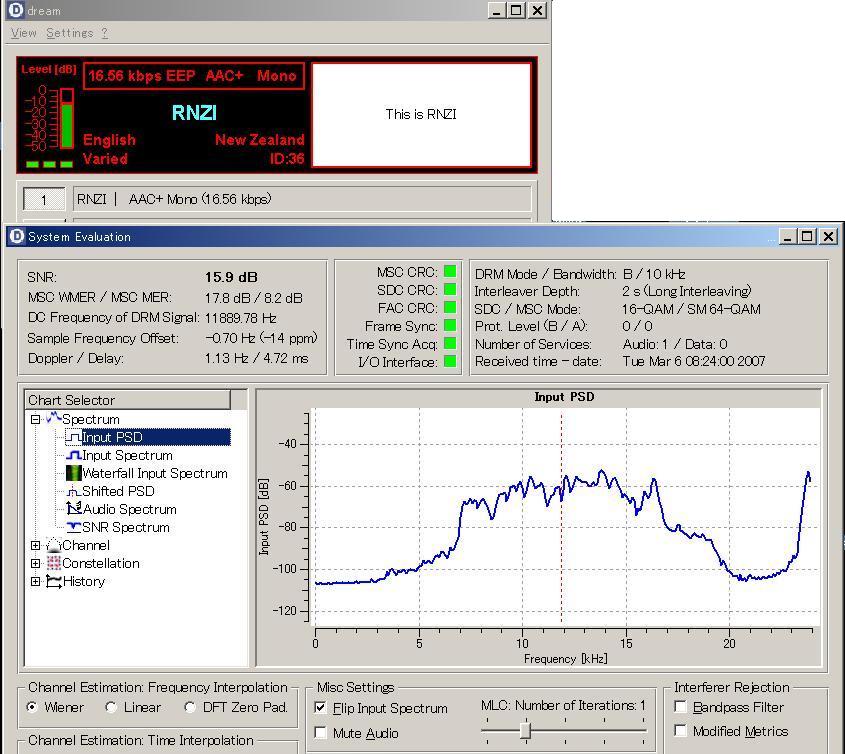
Task: Click the input level meter bar
Action: click(66, 119)
